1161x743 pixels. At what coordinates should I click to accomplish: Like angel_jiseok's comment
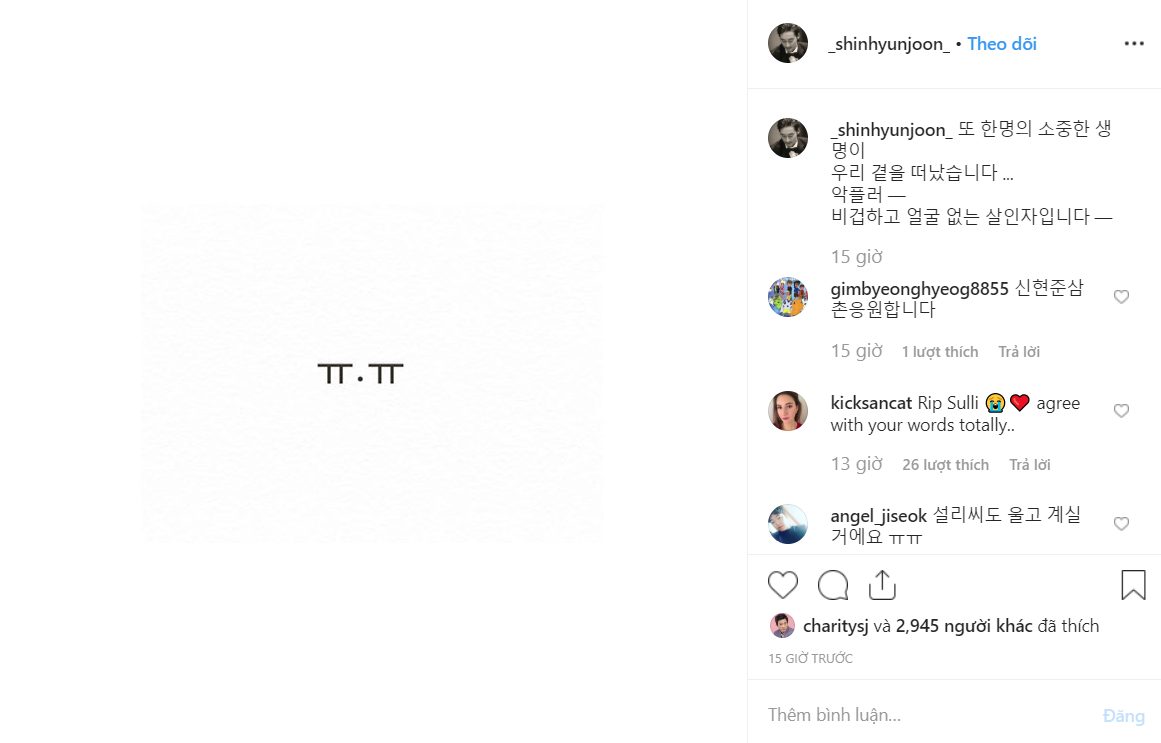click(x=1121, y=524)
